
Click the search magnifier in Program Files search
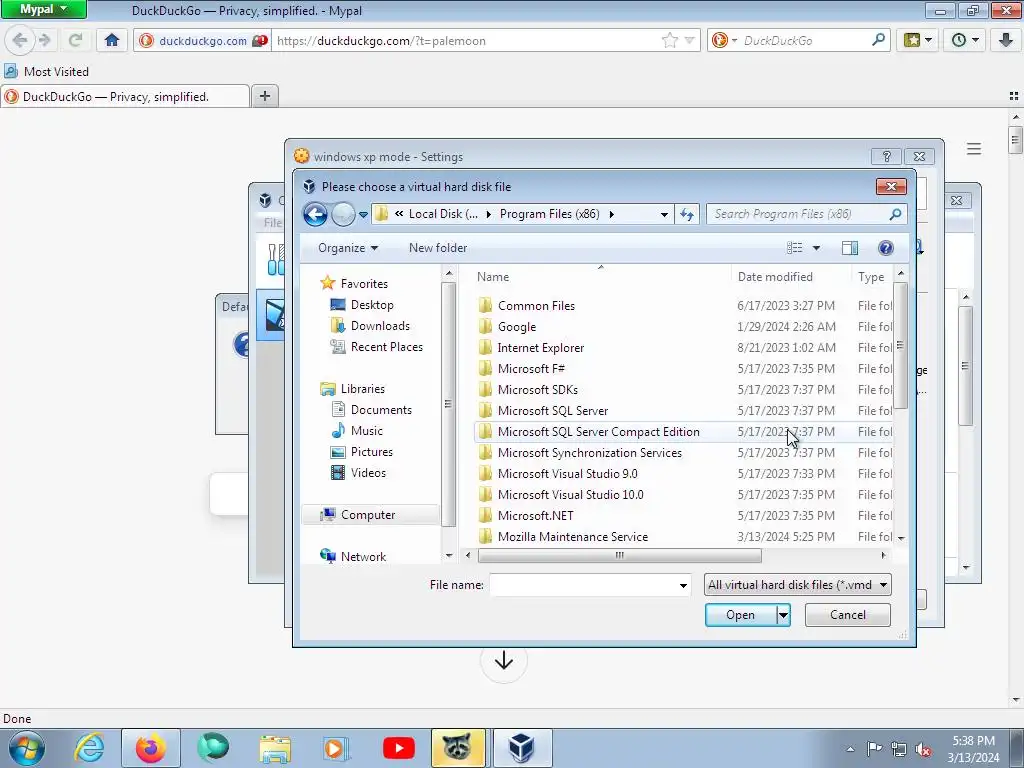[895, 214]
